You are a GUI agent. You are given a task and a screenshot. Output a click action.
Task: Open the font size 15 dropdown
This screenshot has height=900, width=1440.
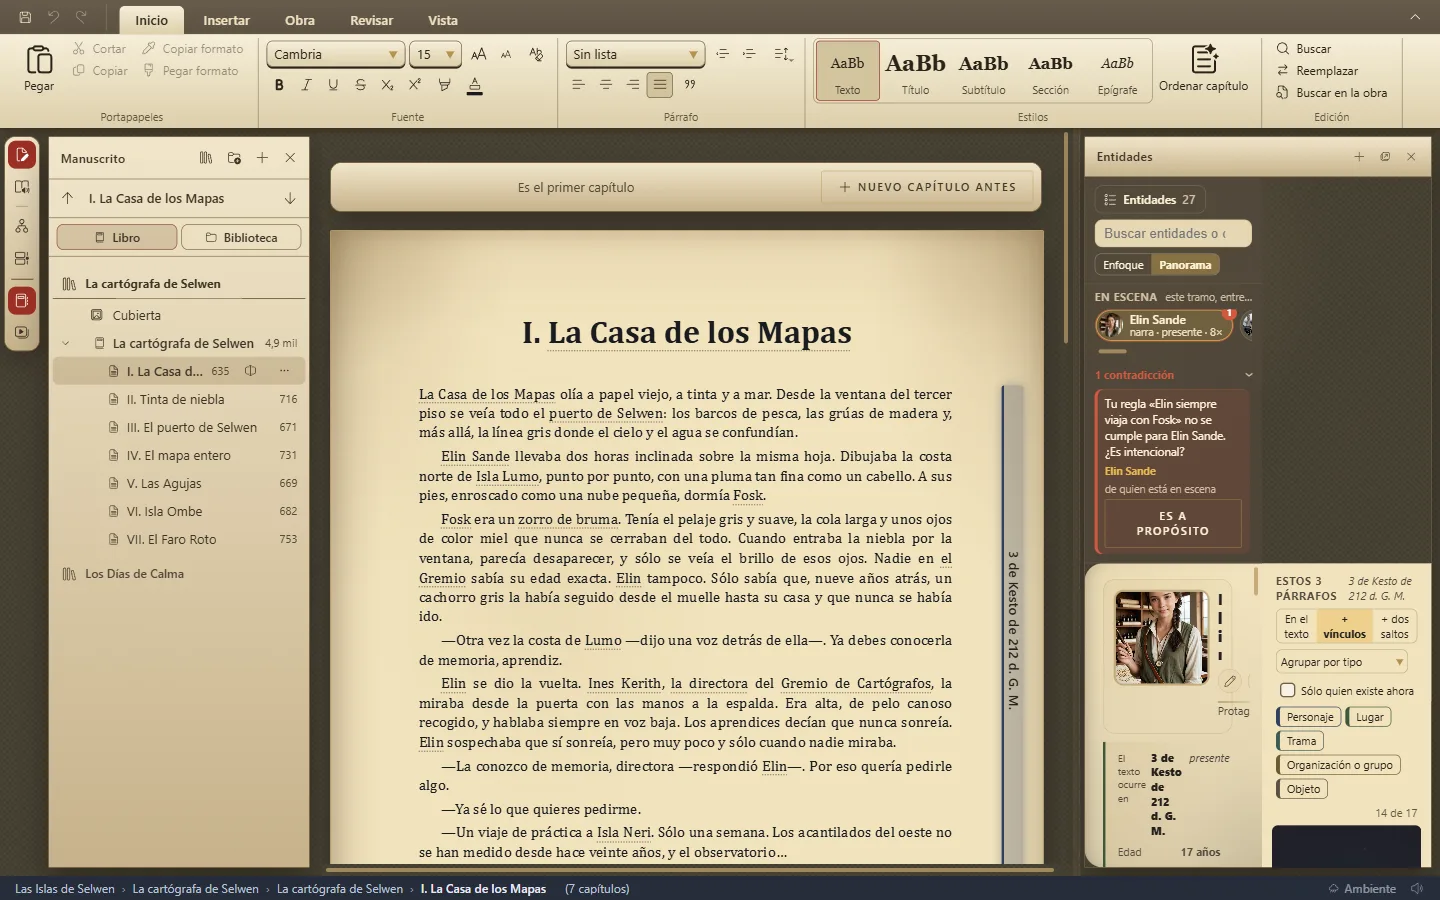point(436,54)
